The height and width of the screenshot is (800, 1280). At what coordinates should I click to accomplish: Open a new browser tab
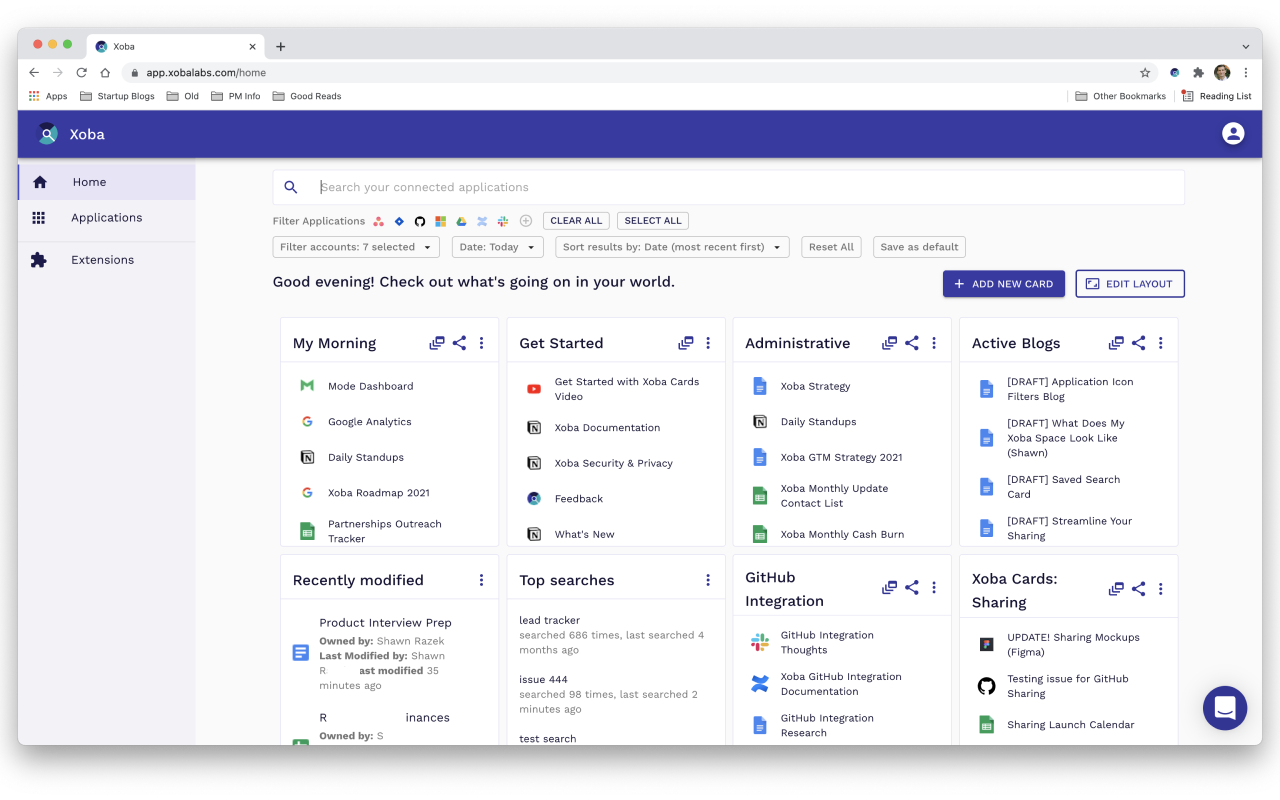[x=281, y=47]
